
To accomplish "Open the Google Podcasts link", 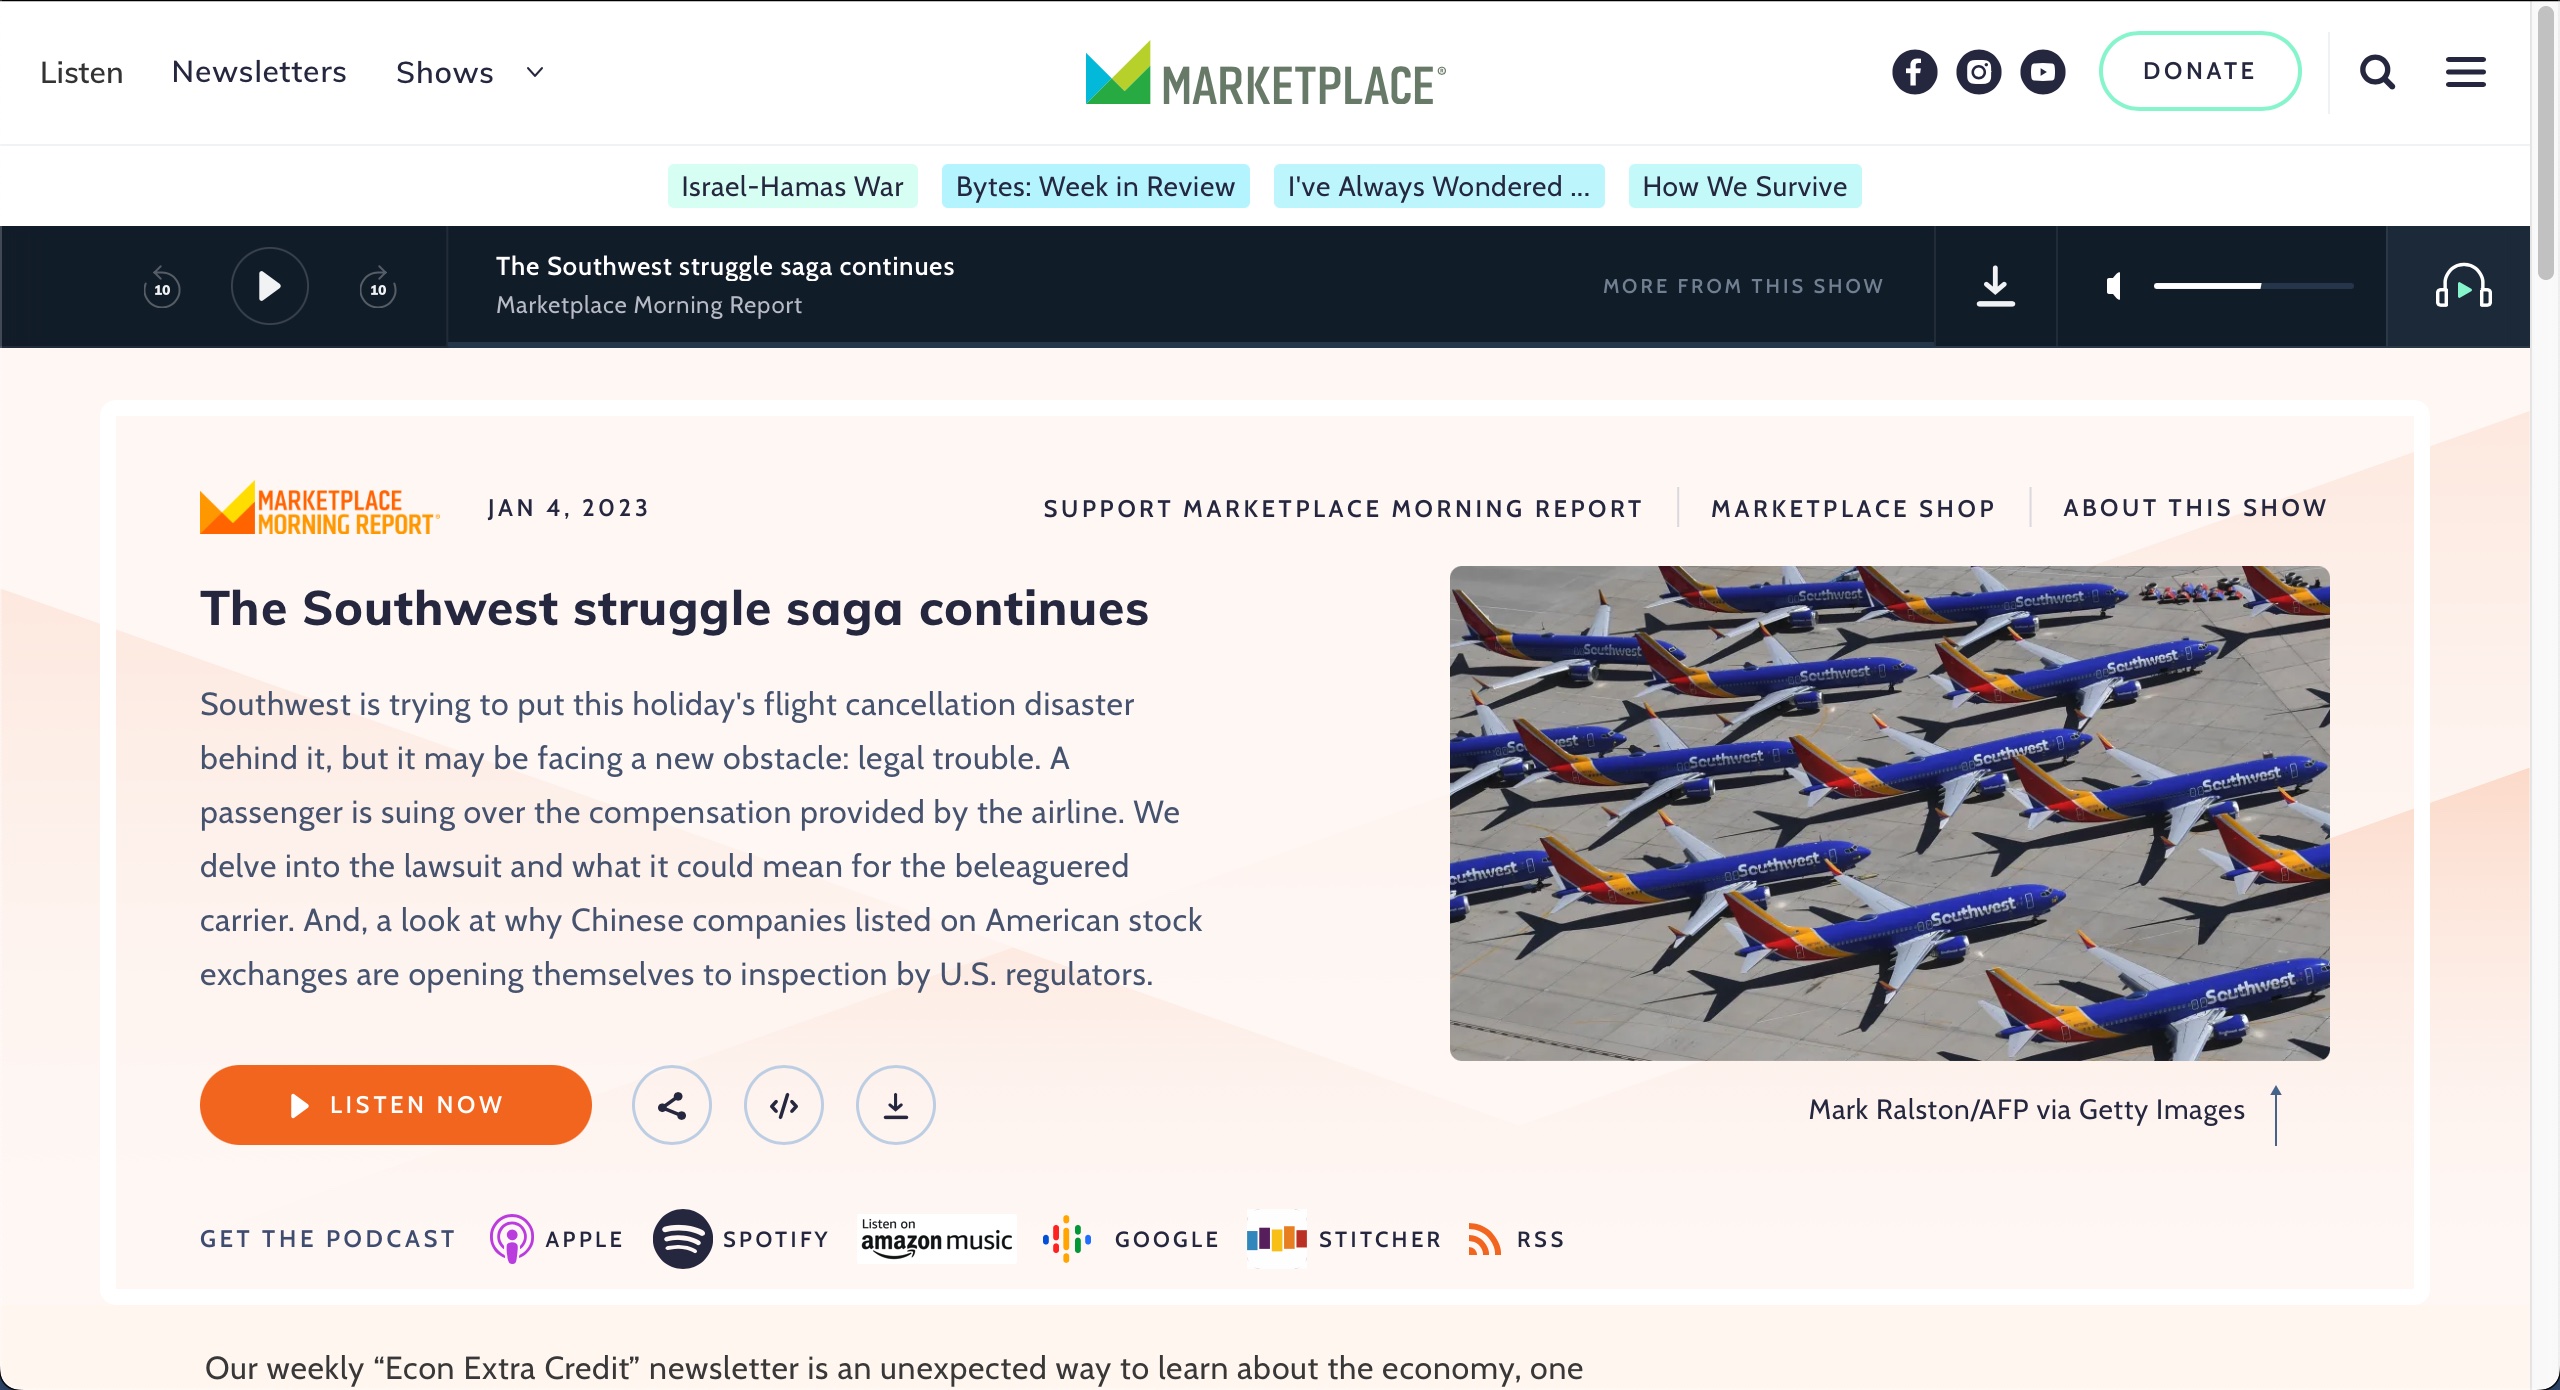I will pos(1130,1239).
